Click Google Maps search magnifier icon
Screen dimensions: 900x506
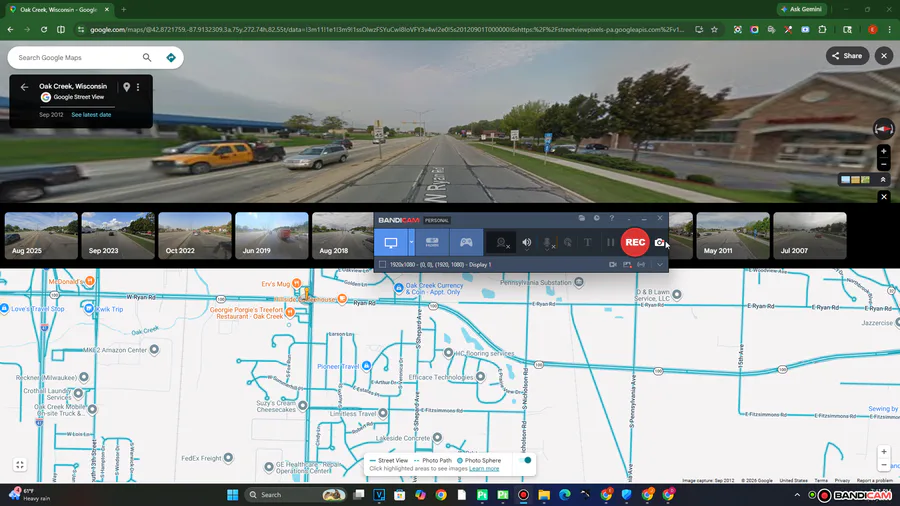pos(147,57)
